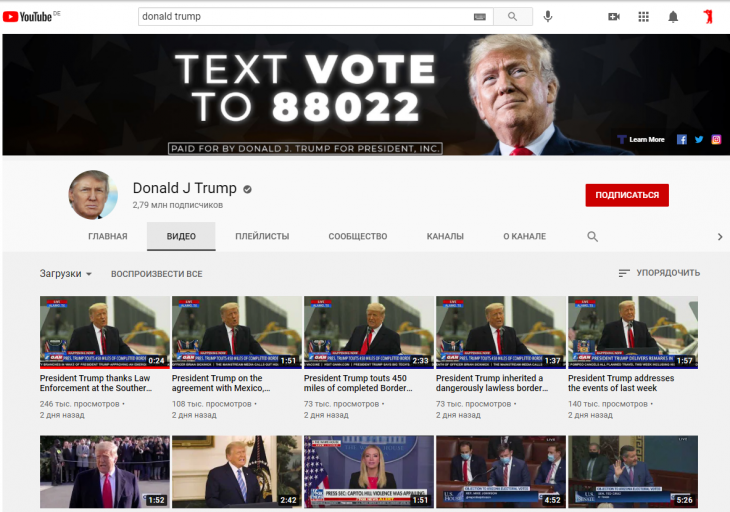Open the 1:52 outdoor crowd video thumbnail

(x=105, y=472)
